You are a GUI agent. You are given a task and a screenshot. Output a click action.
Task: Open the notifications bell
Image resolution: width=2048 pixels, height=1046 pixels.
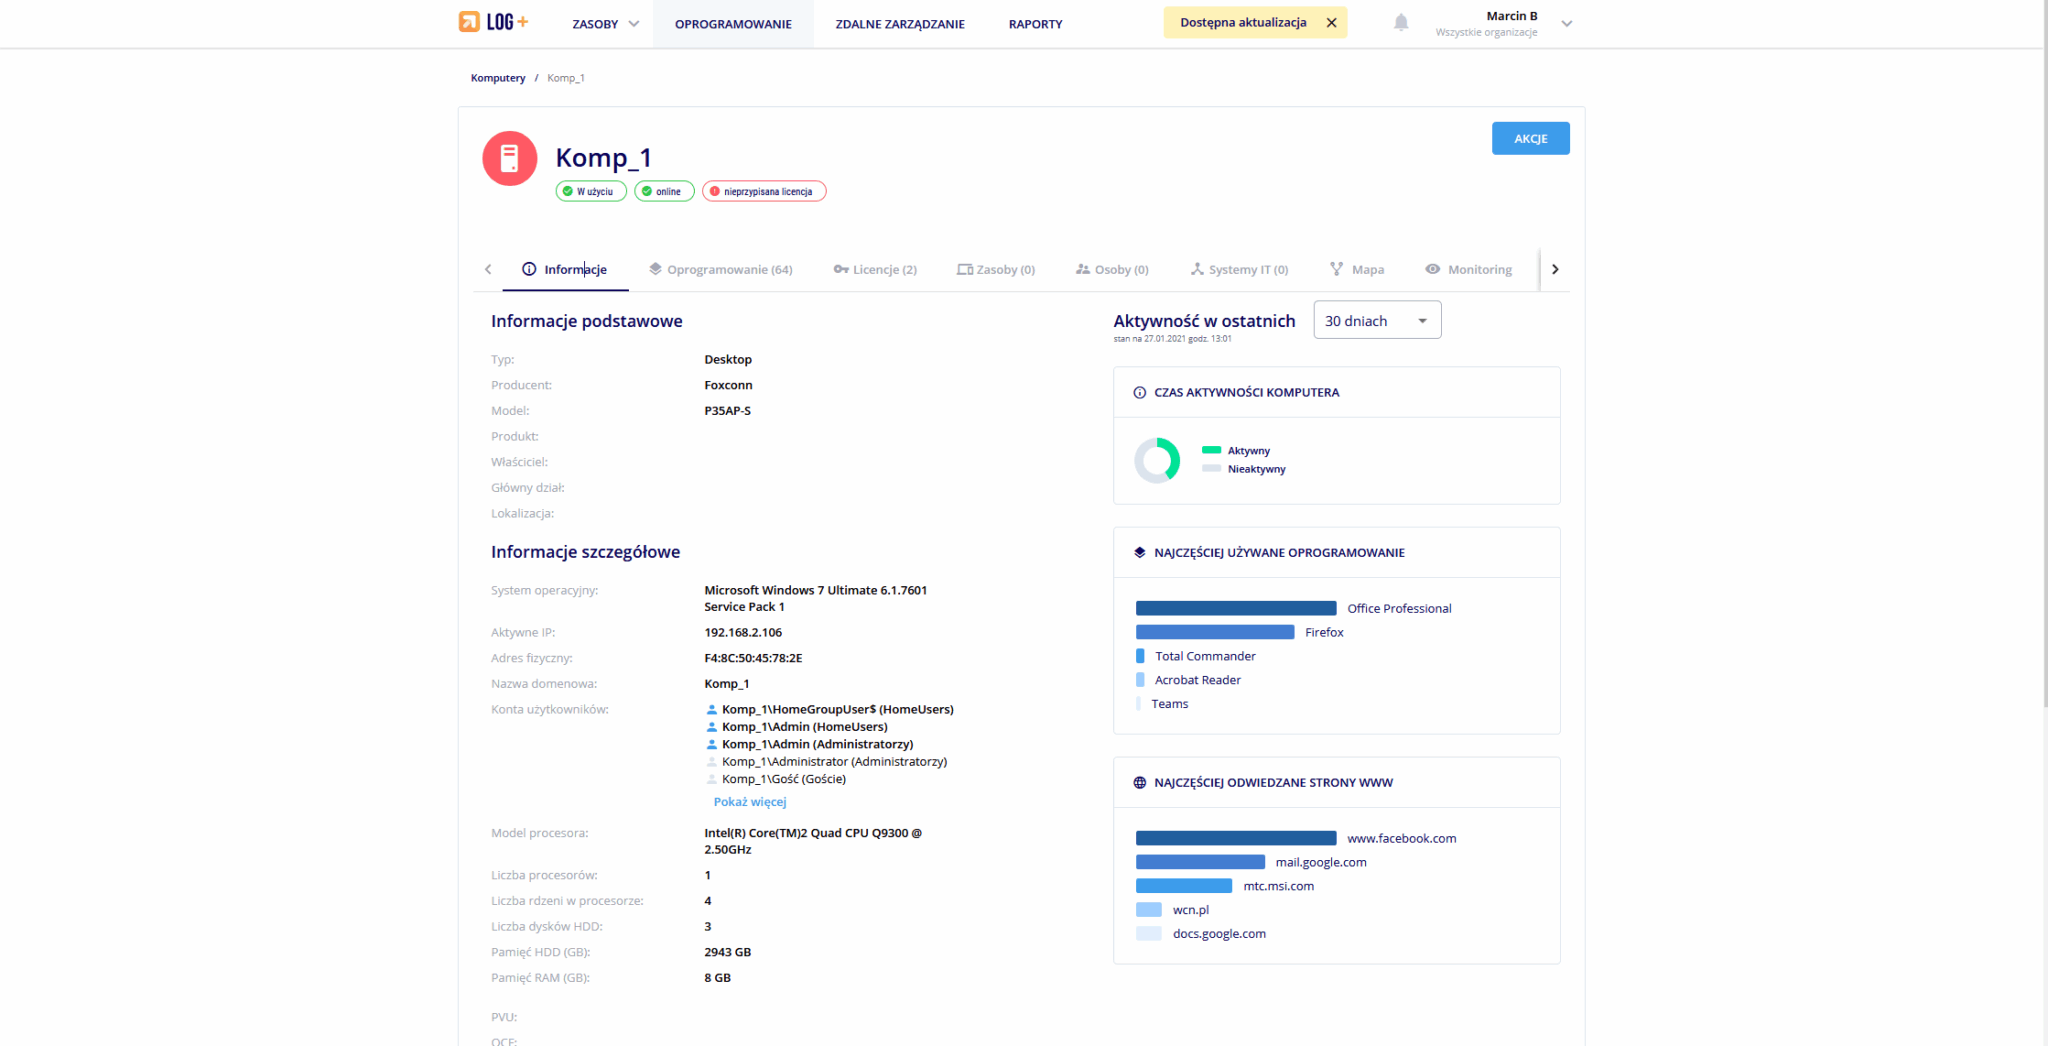(1401, 23)
